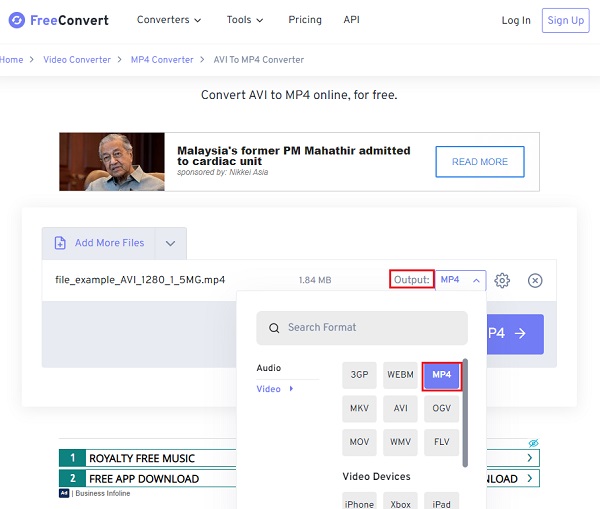This screenshot has height=509, width=600.
Task: Open Video Converter breadcrumb link
Action: (77, 60)
